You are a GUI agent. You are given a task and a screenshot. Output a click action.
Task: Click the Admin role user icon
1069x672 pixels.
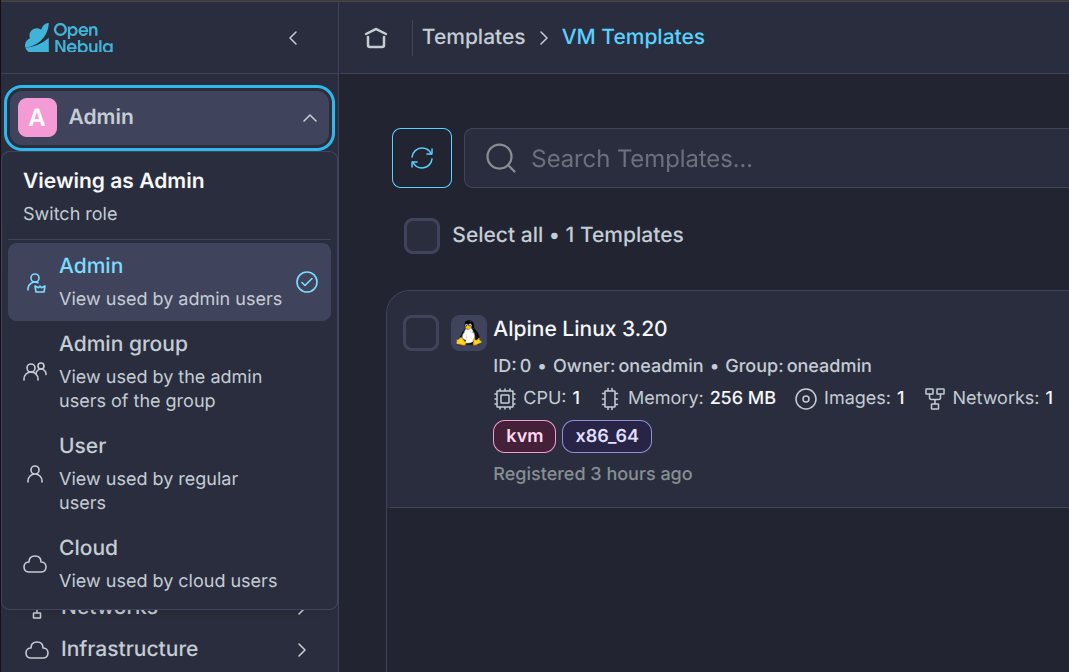[x=35, y=282]
